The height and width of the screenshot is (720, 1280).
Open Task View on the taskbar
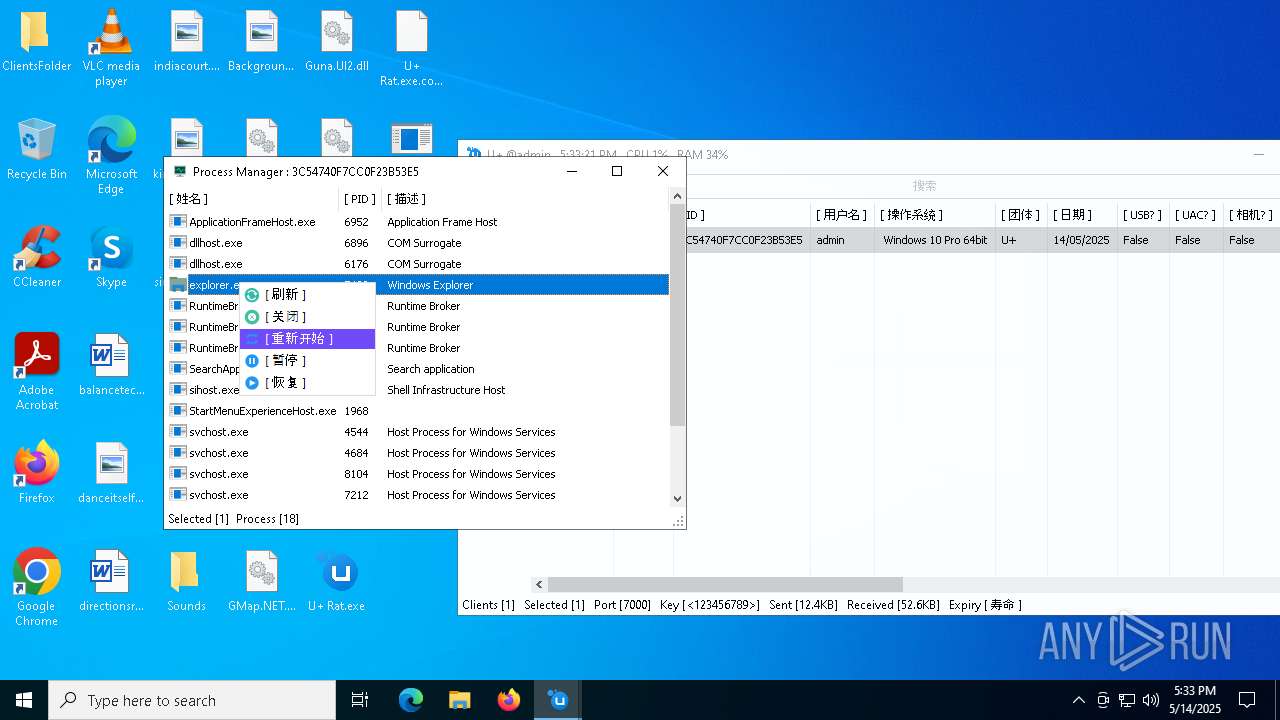click(360, 700)
